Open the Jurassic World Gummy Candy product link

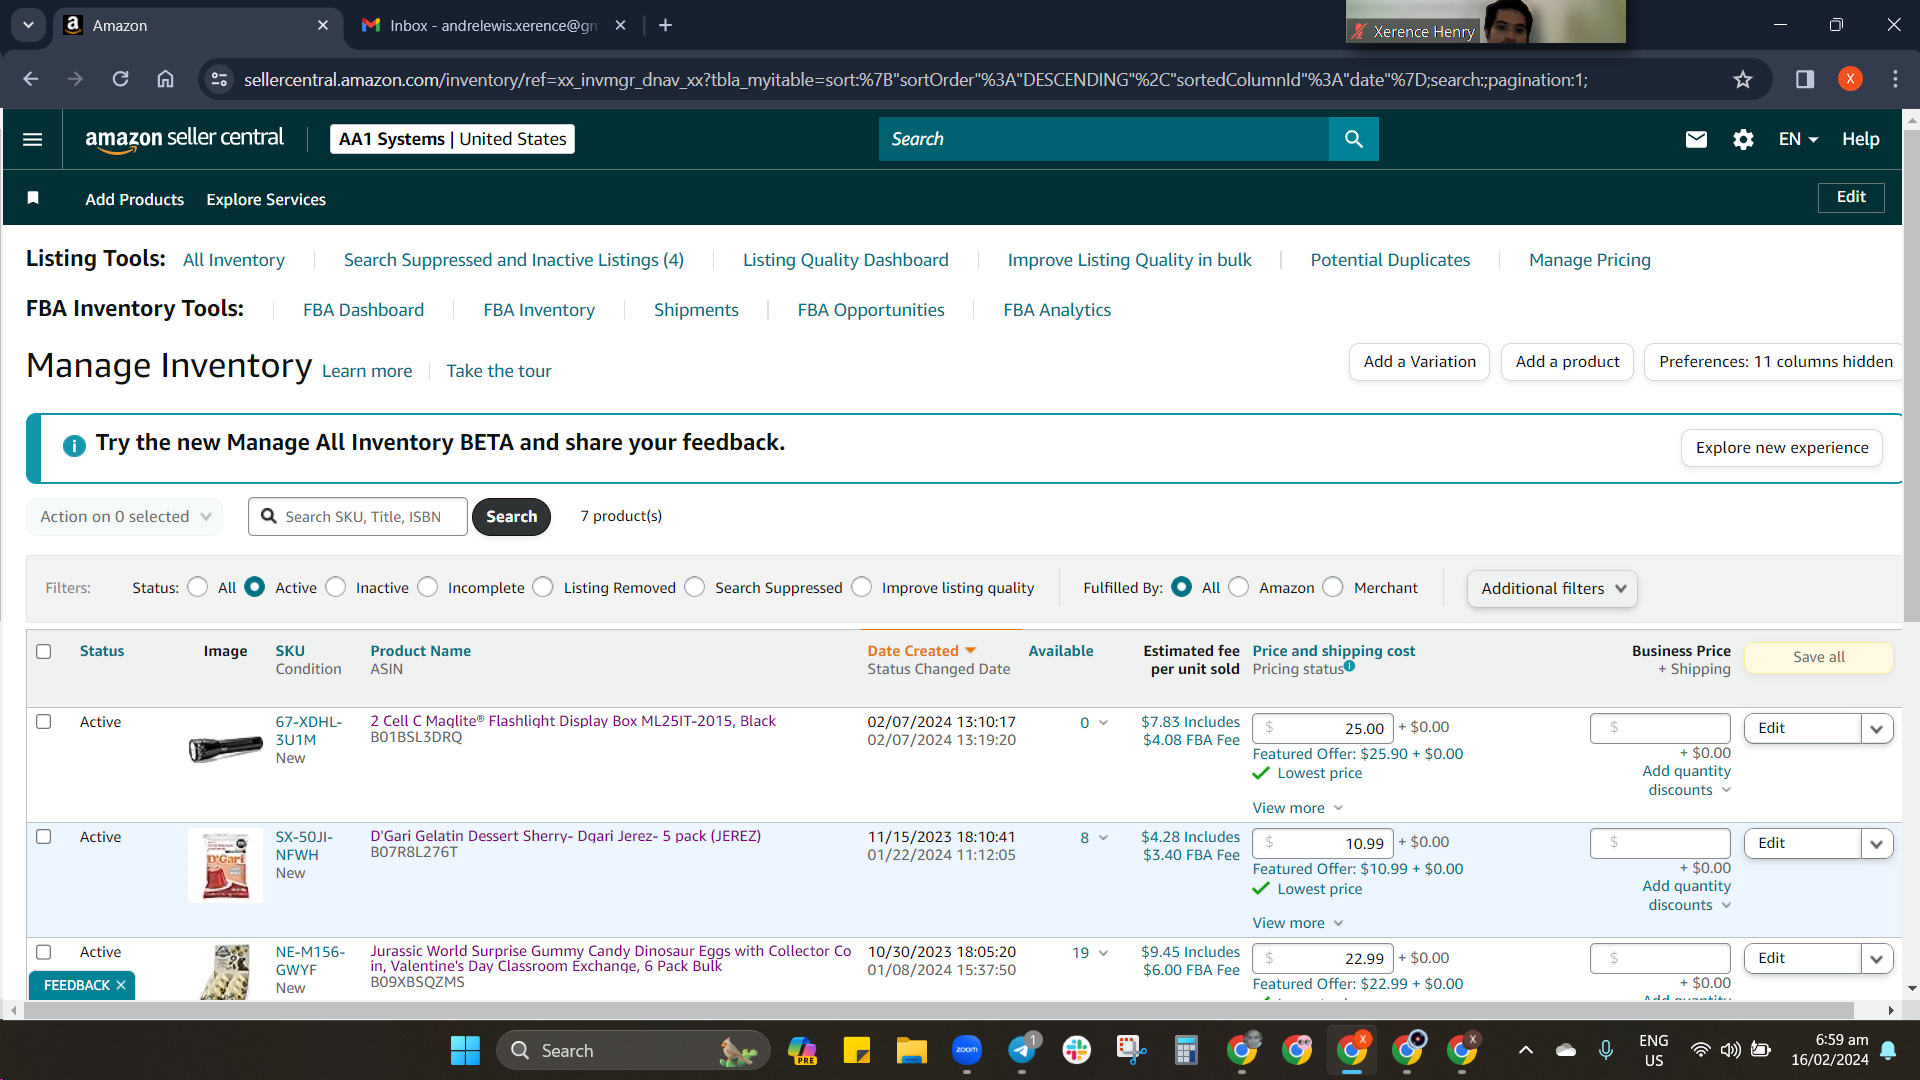(x=611, y=958)
